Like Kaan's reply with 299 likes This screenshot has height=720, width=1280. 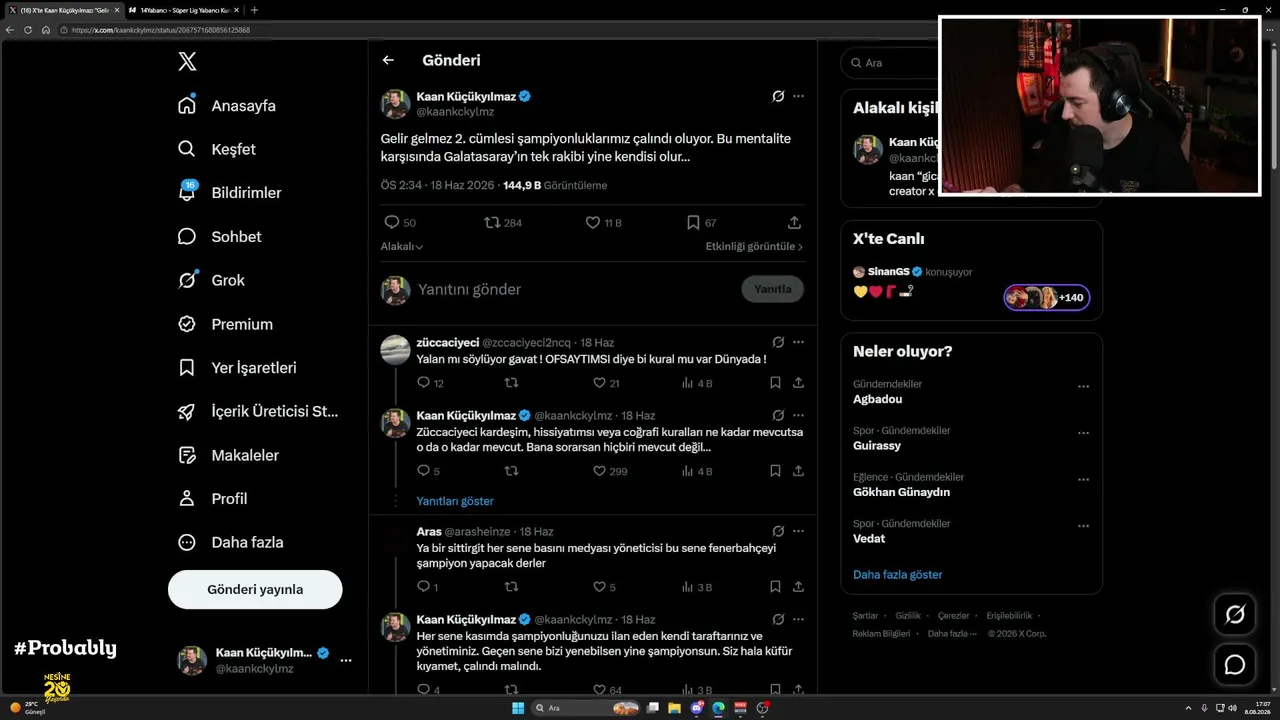[600, 471]
